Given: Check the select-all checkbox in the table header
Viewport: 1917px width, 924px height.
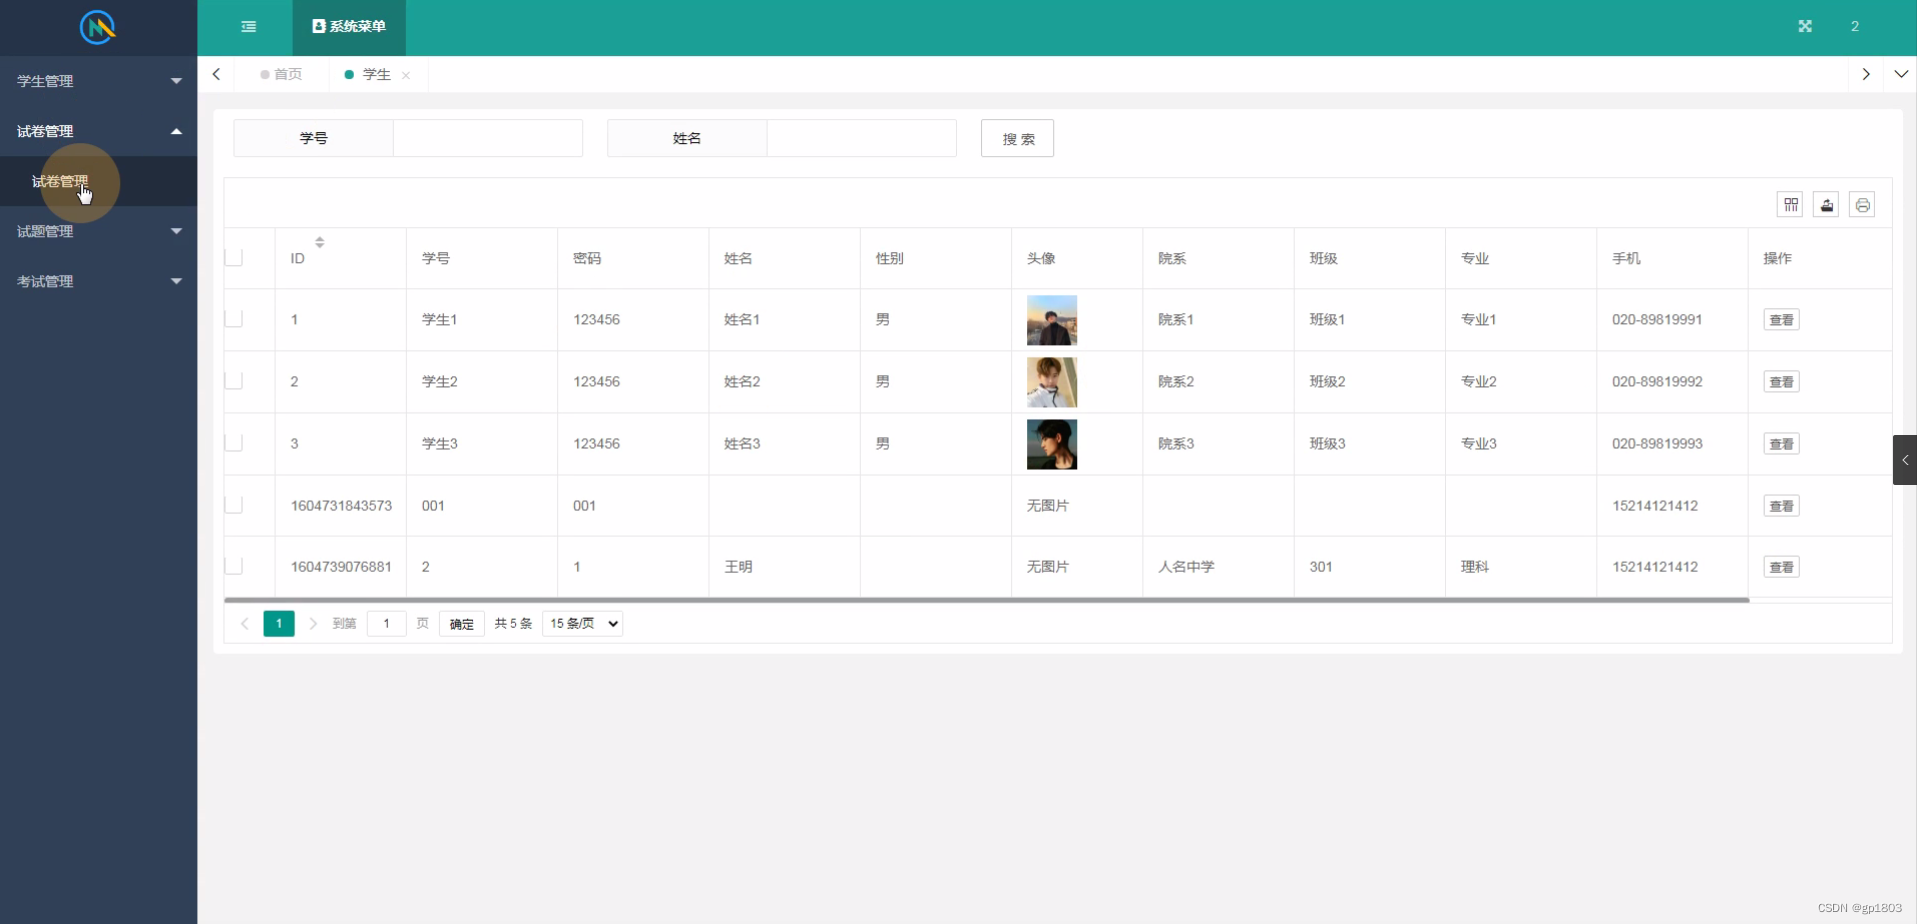Looking at the screenshot, I should click(x=234, y=257).
